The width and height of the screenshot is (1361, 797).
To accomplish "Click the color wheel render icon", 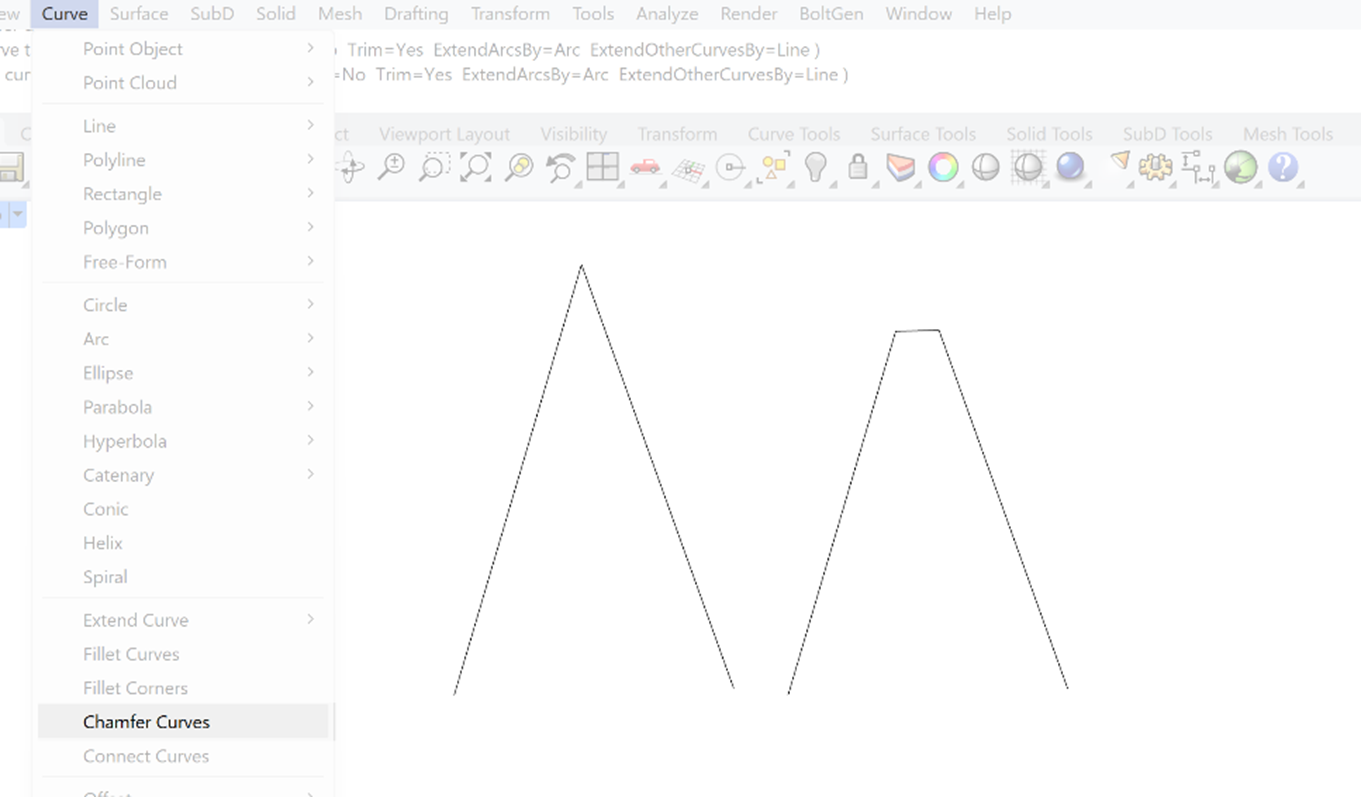I will (x=943, y=168).
